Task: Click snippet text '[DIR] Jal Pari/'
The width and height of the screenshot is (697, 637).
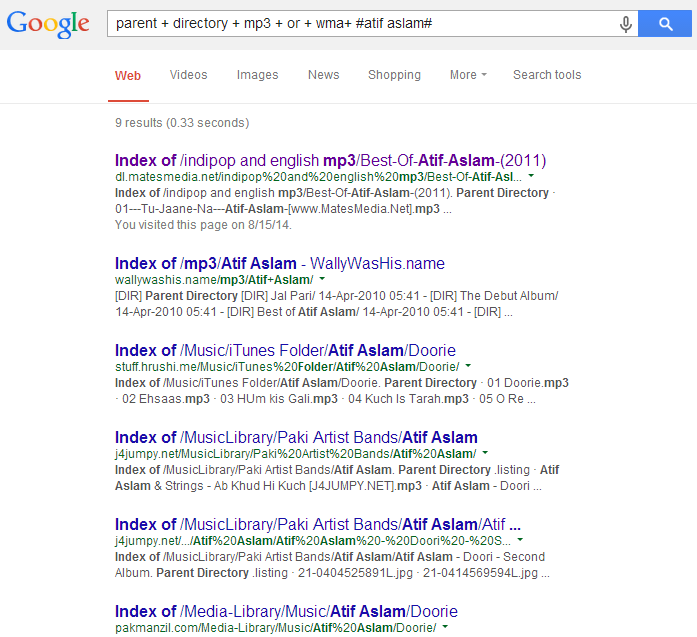Action: click(x=278, y=296)
